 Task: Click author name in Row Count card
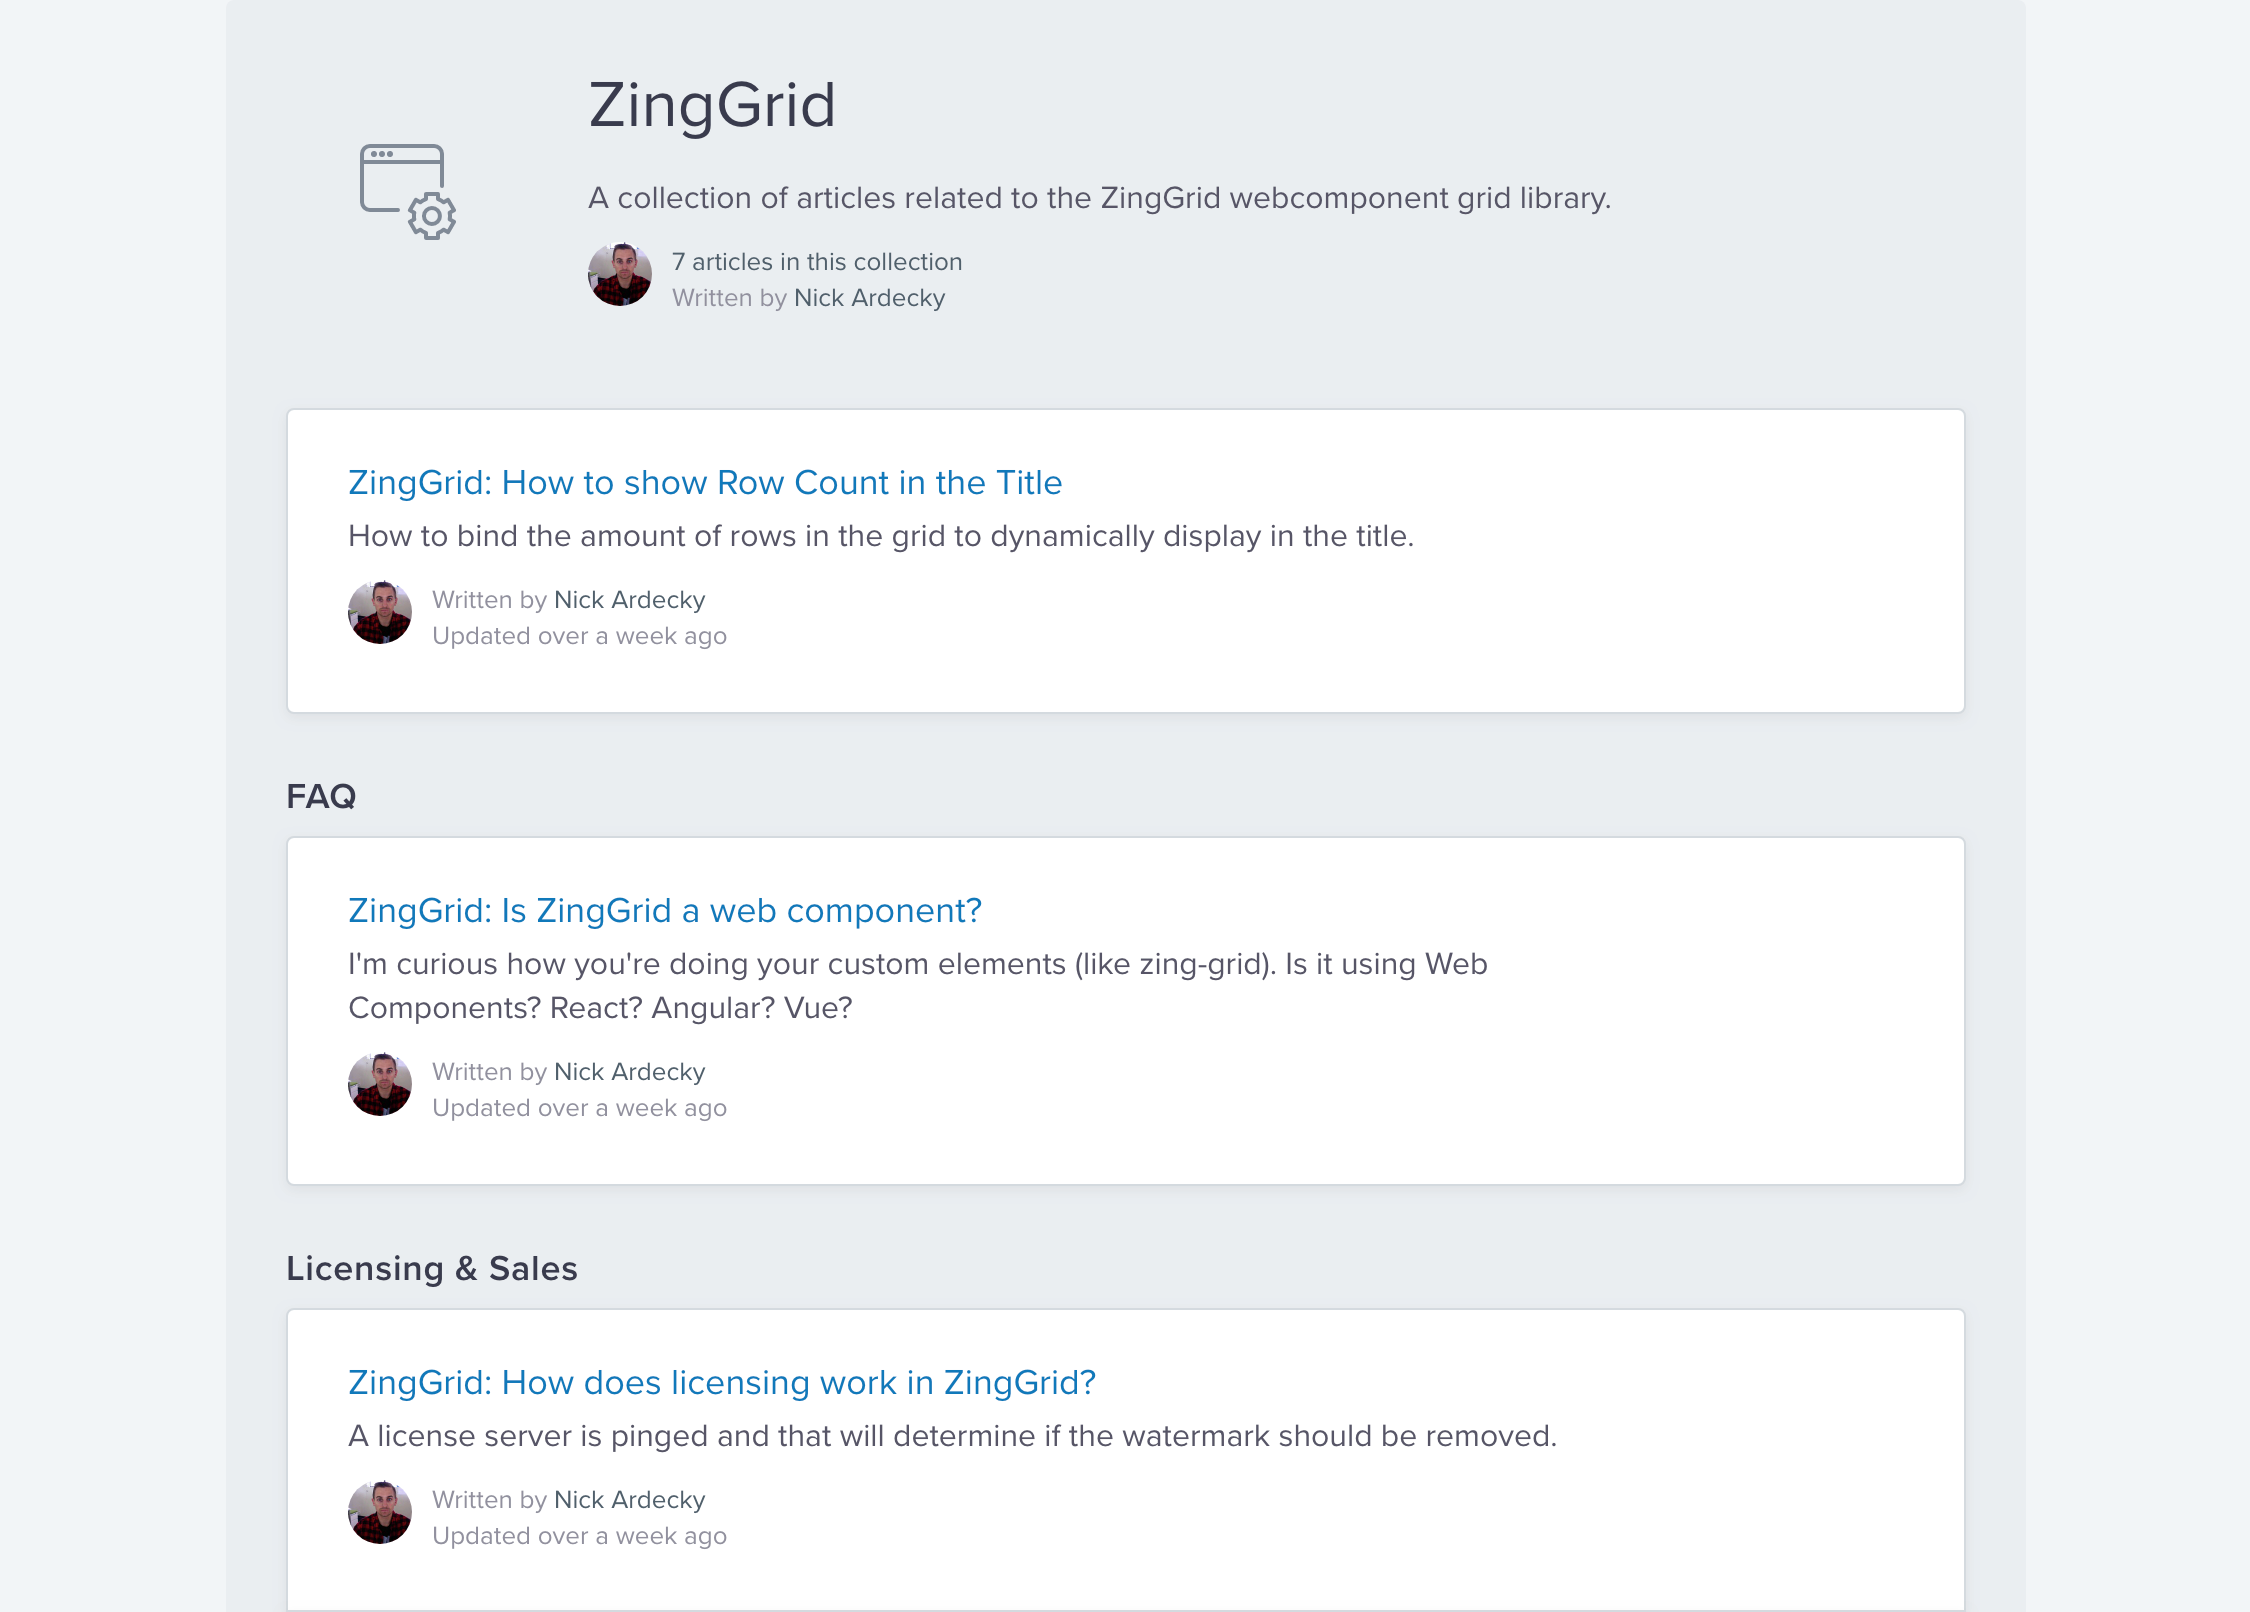(x=629, y=600)
